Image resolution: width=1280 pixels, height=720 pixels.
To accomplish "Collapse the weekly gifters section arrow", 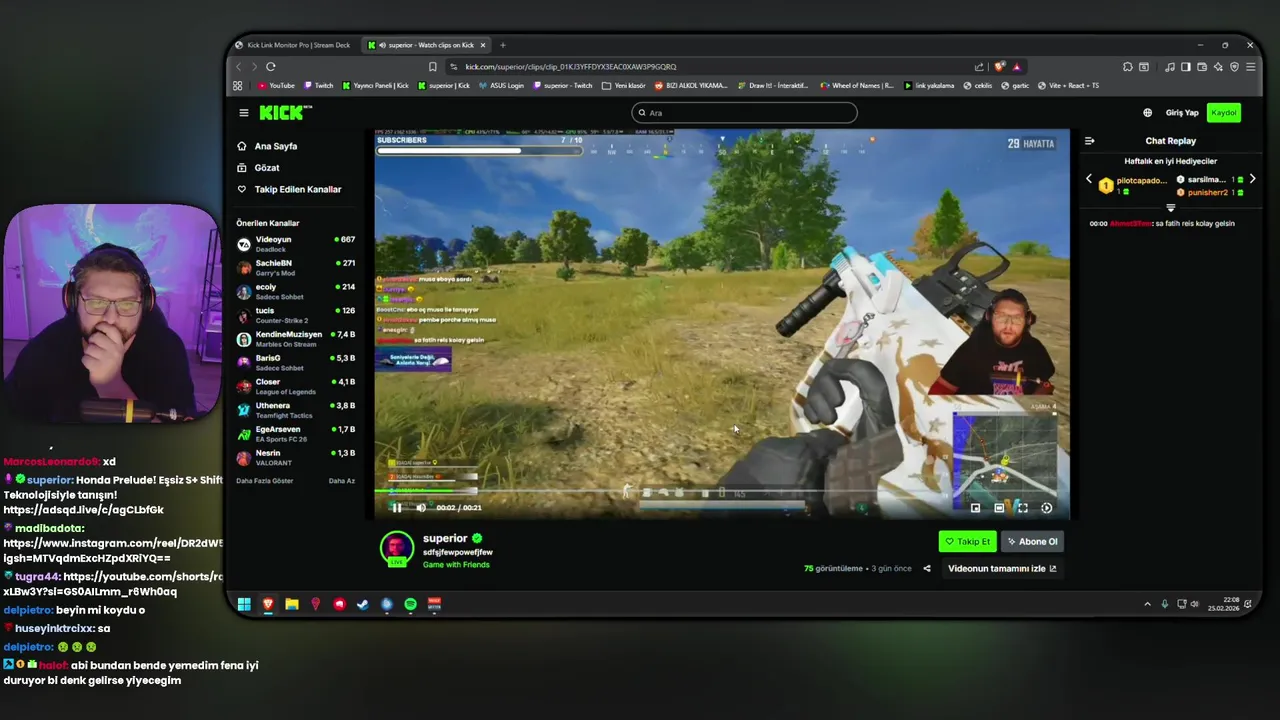I will point(1171,208).
